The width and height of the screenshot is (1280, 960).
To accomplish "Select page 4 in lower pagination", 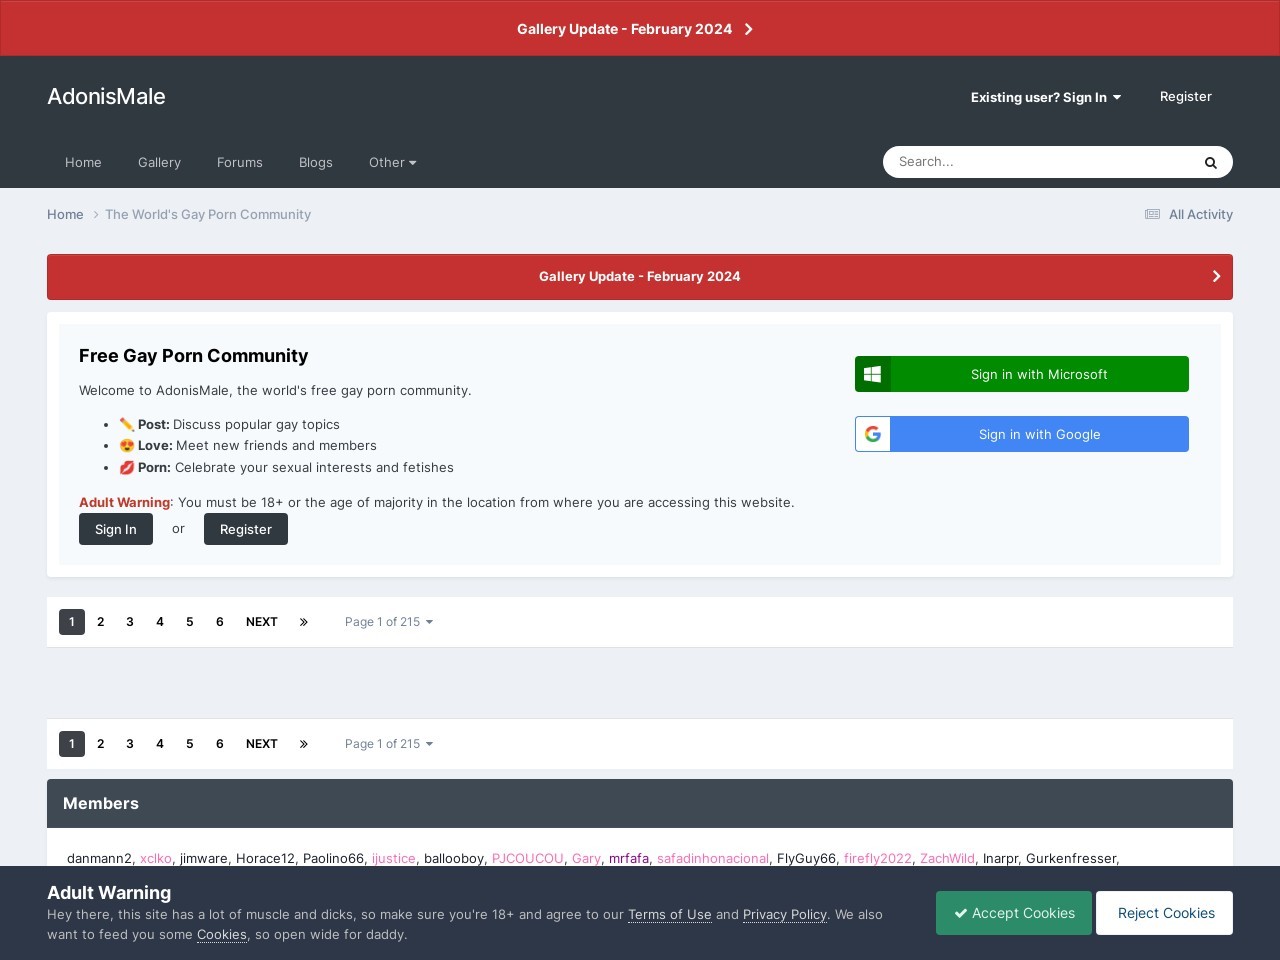I will click(x=160, y=744).
